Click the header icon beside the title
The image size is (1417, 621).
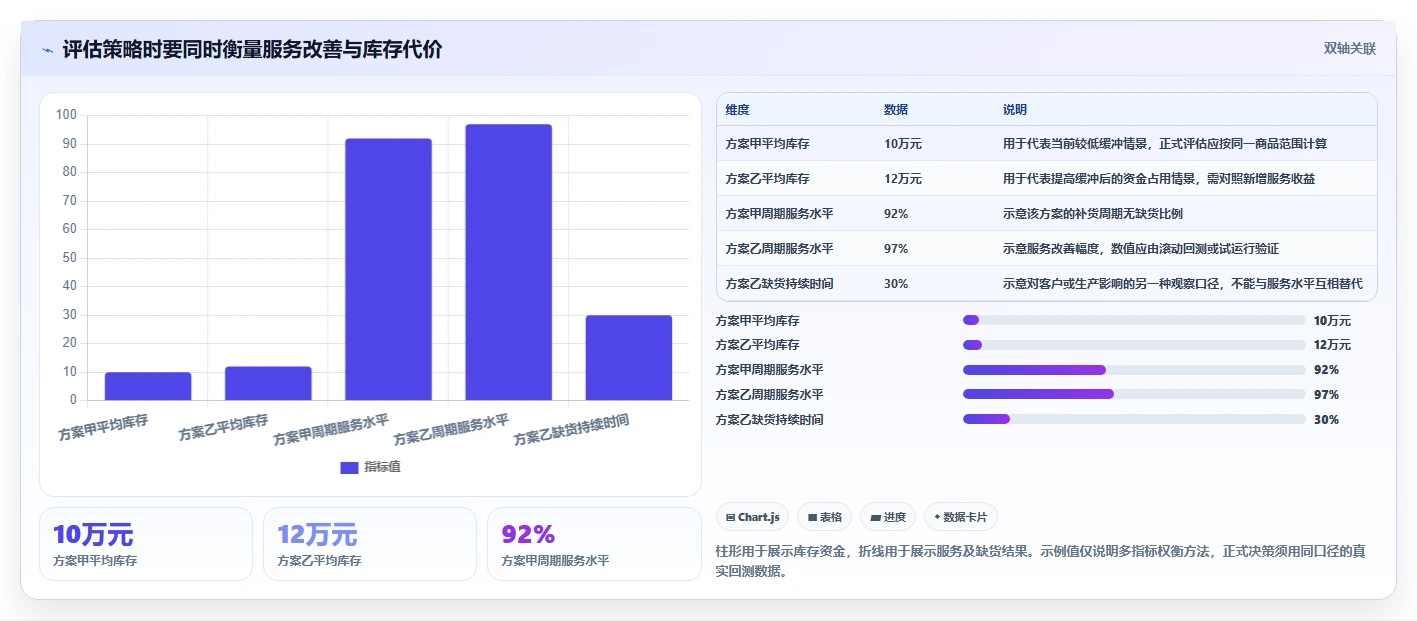click(x=47, y=50)
